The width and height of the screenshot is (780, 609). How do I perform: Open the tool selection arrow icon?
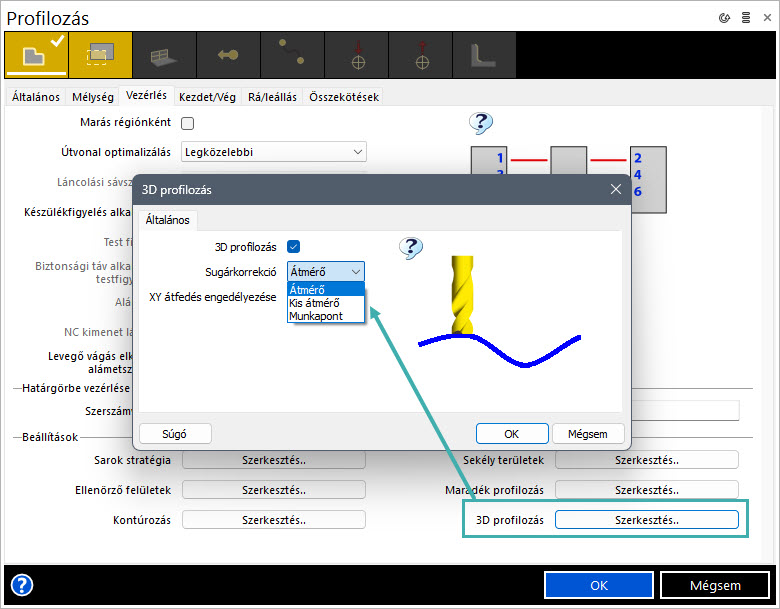(228, 55)
